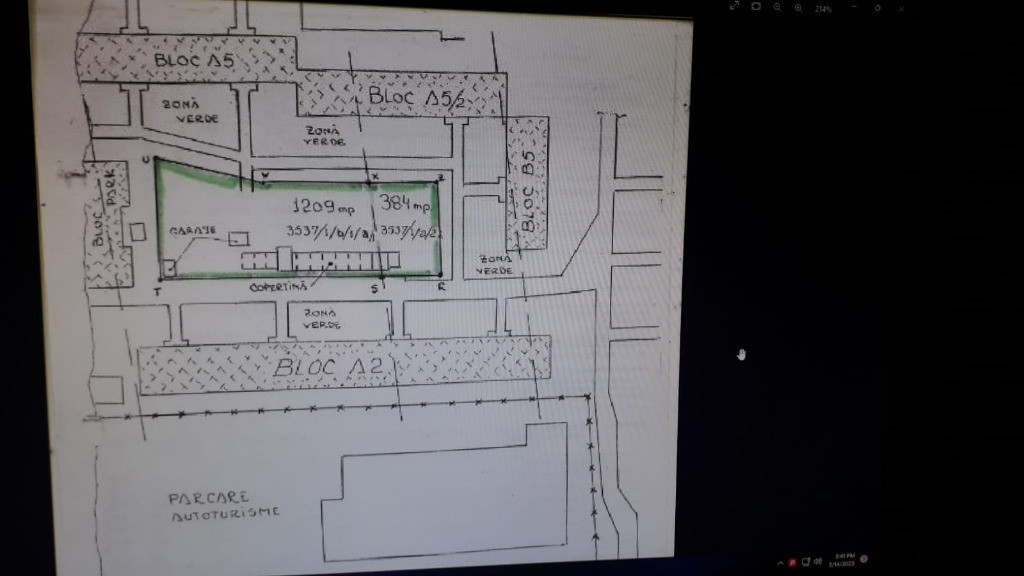Minimize the photo viewer window

(853, 7)
